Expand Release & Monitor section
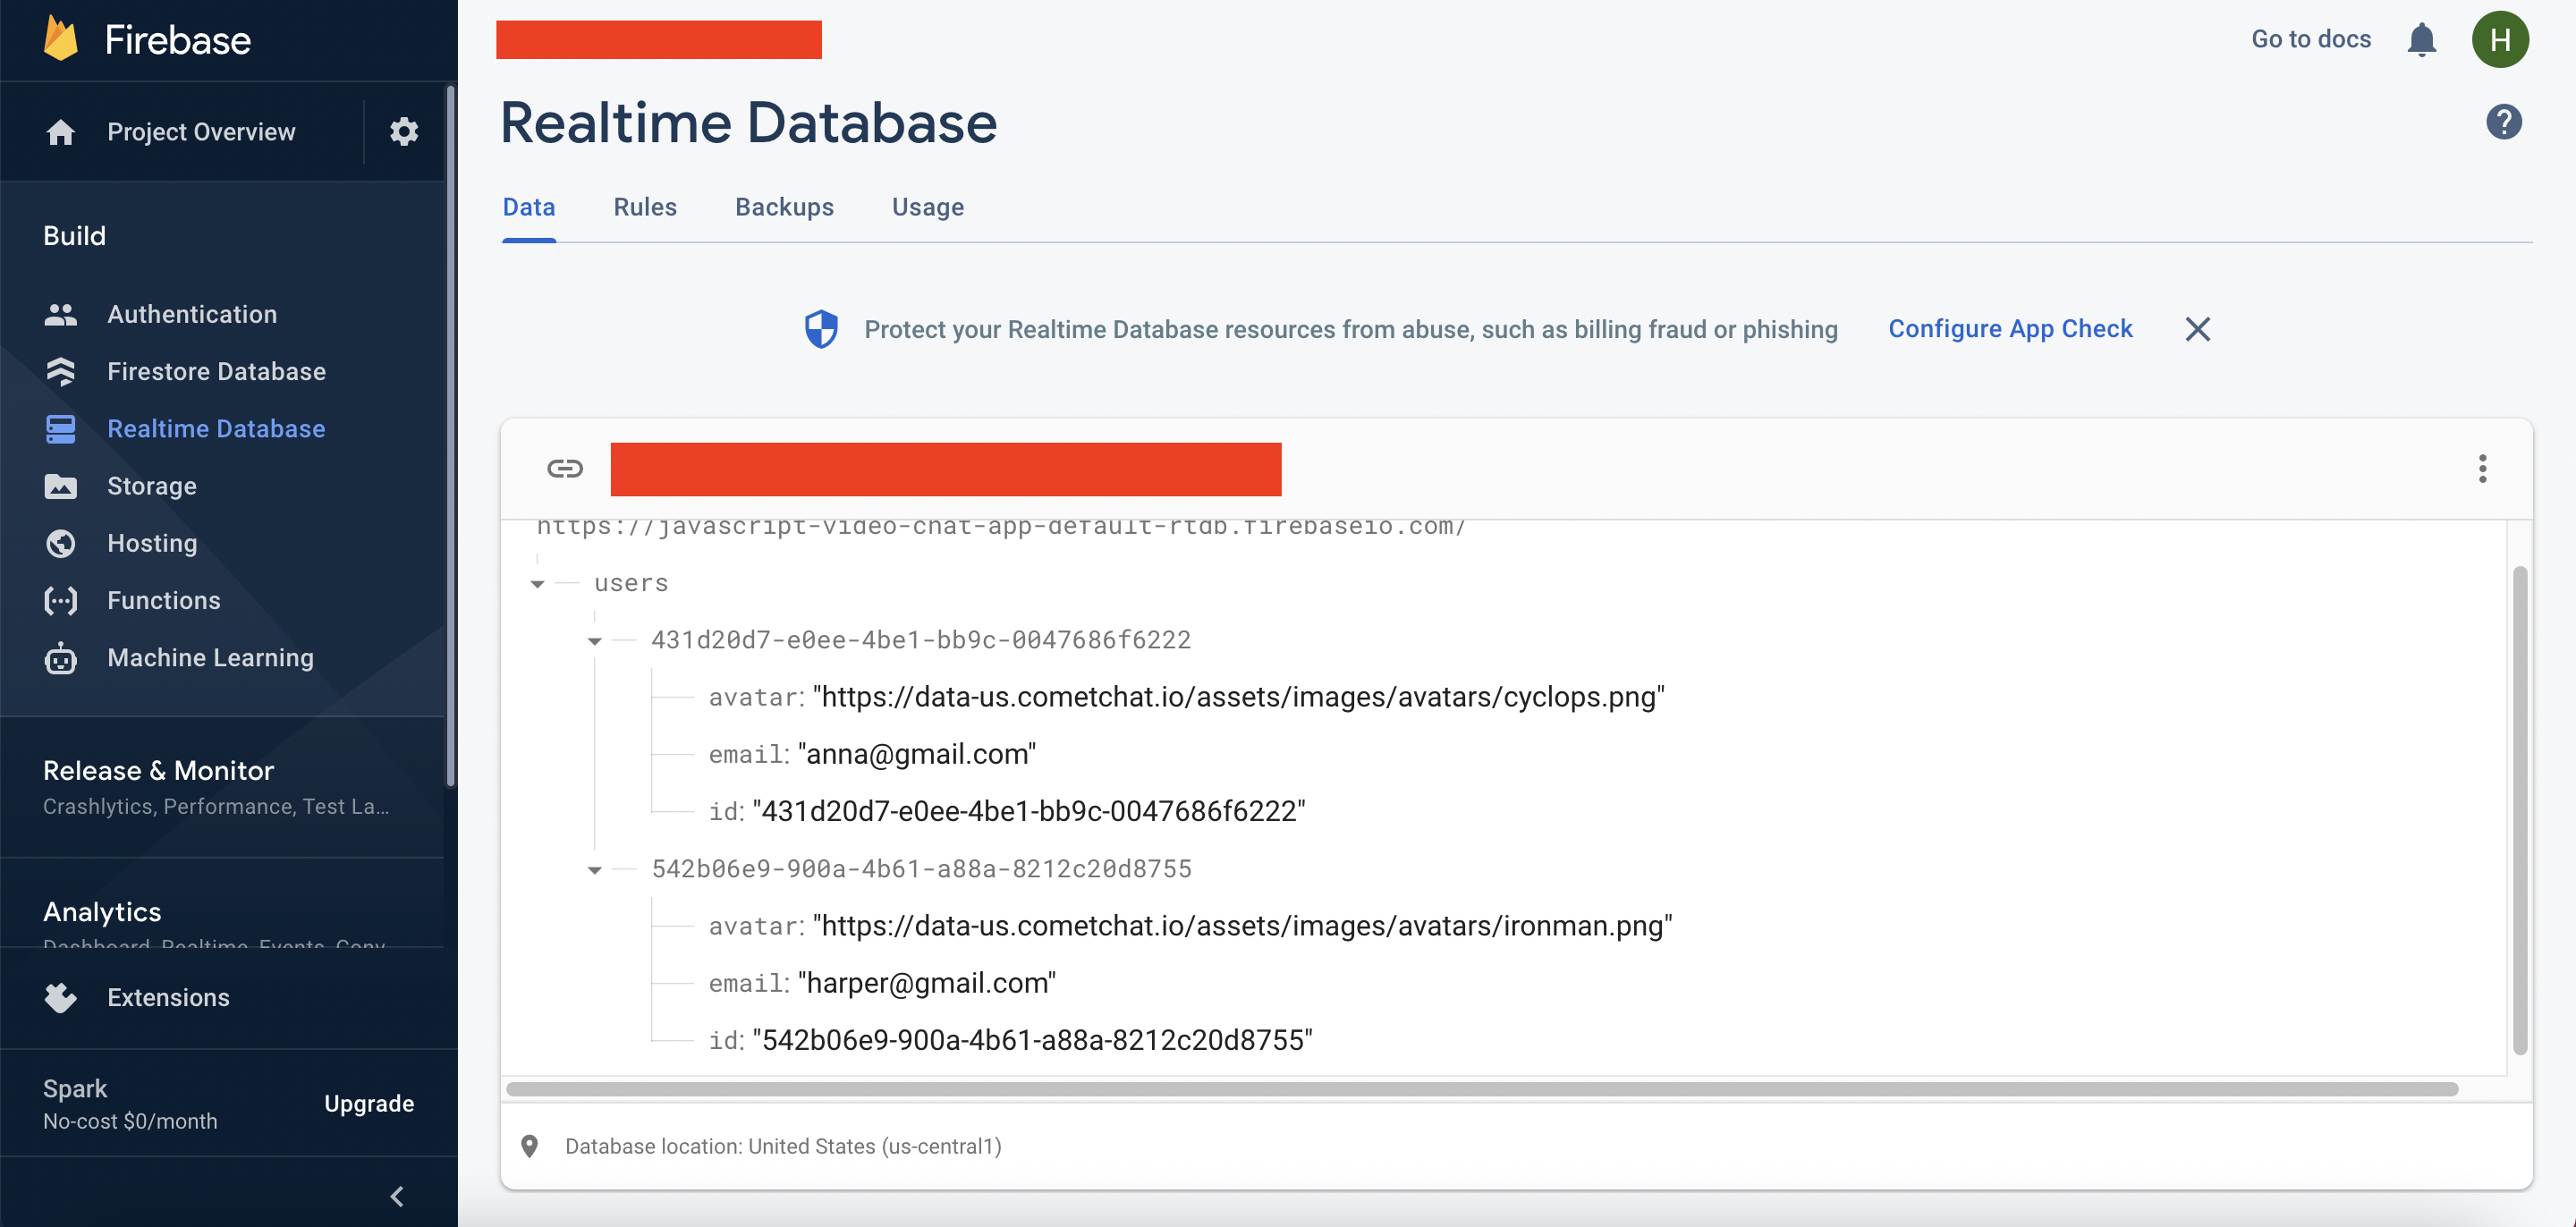Image resolution: width=2576 pixels, height=1227 pixels. 158,770
